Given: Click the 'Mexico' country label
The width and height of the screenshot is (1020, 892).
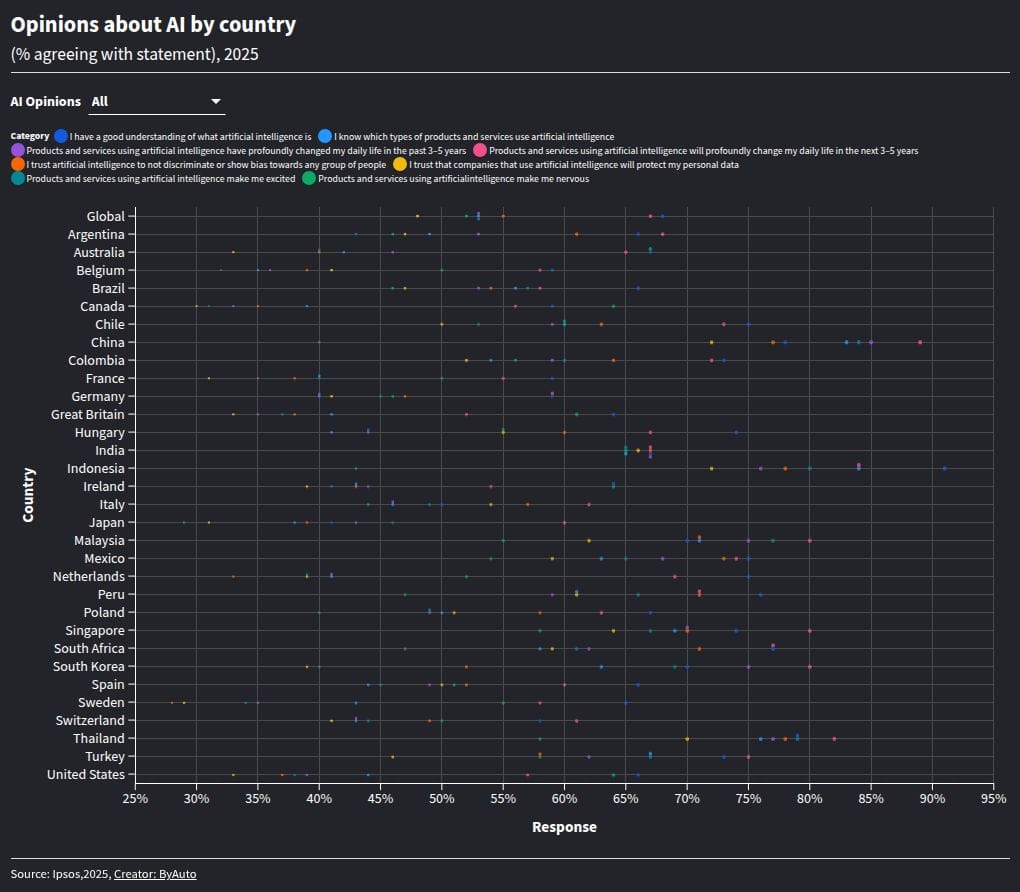Looking at the screenshot, I should coord(105,558).
